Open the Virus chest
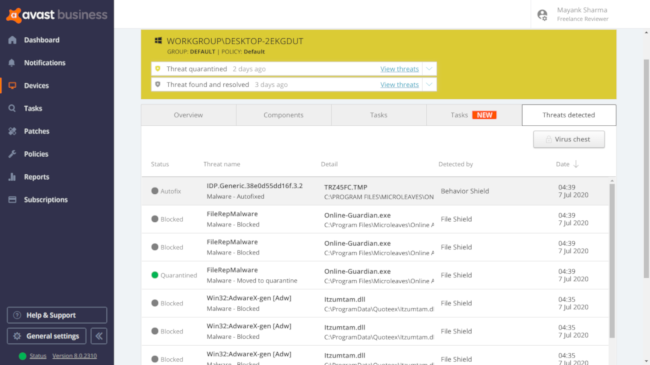Screen dimensions: 650x365 (x=569, y=139)
